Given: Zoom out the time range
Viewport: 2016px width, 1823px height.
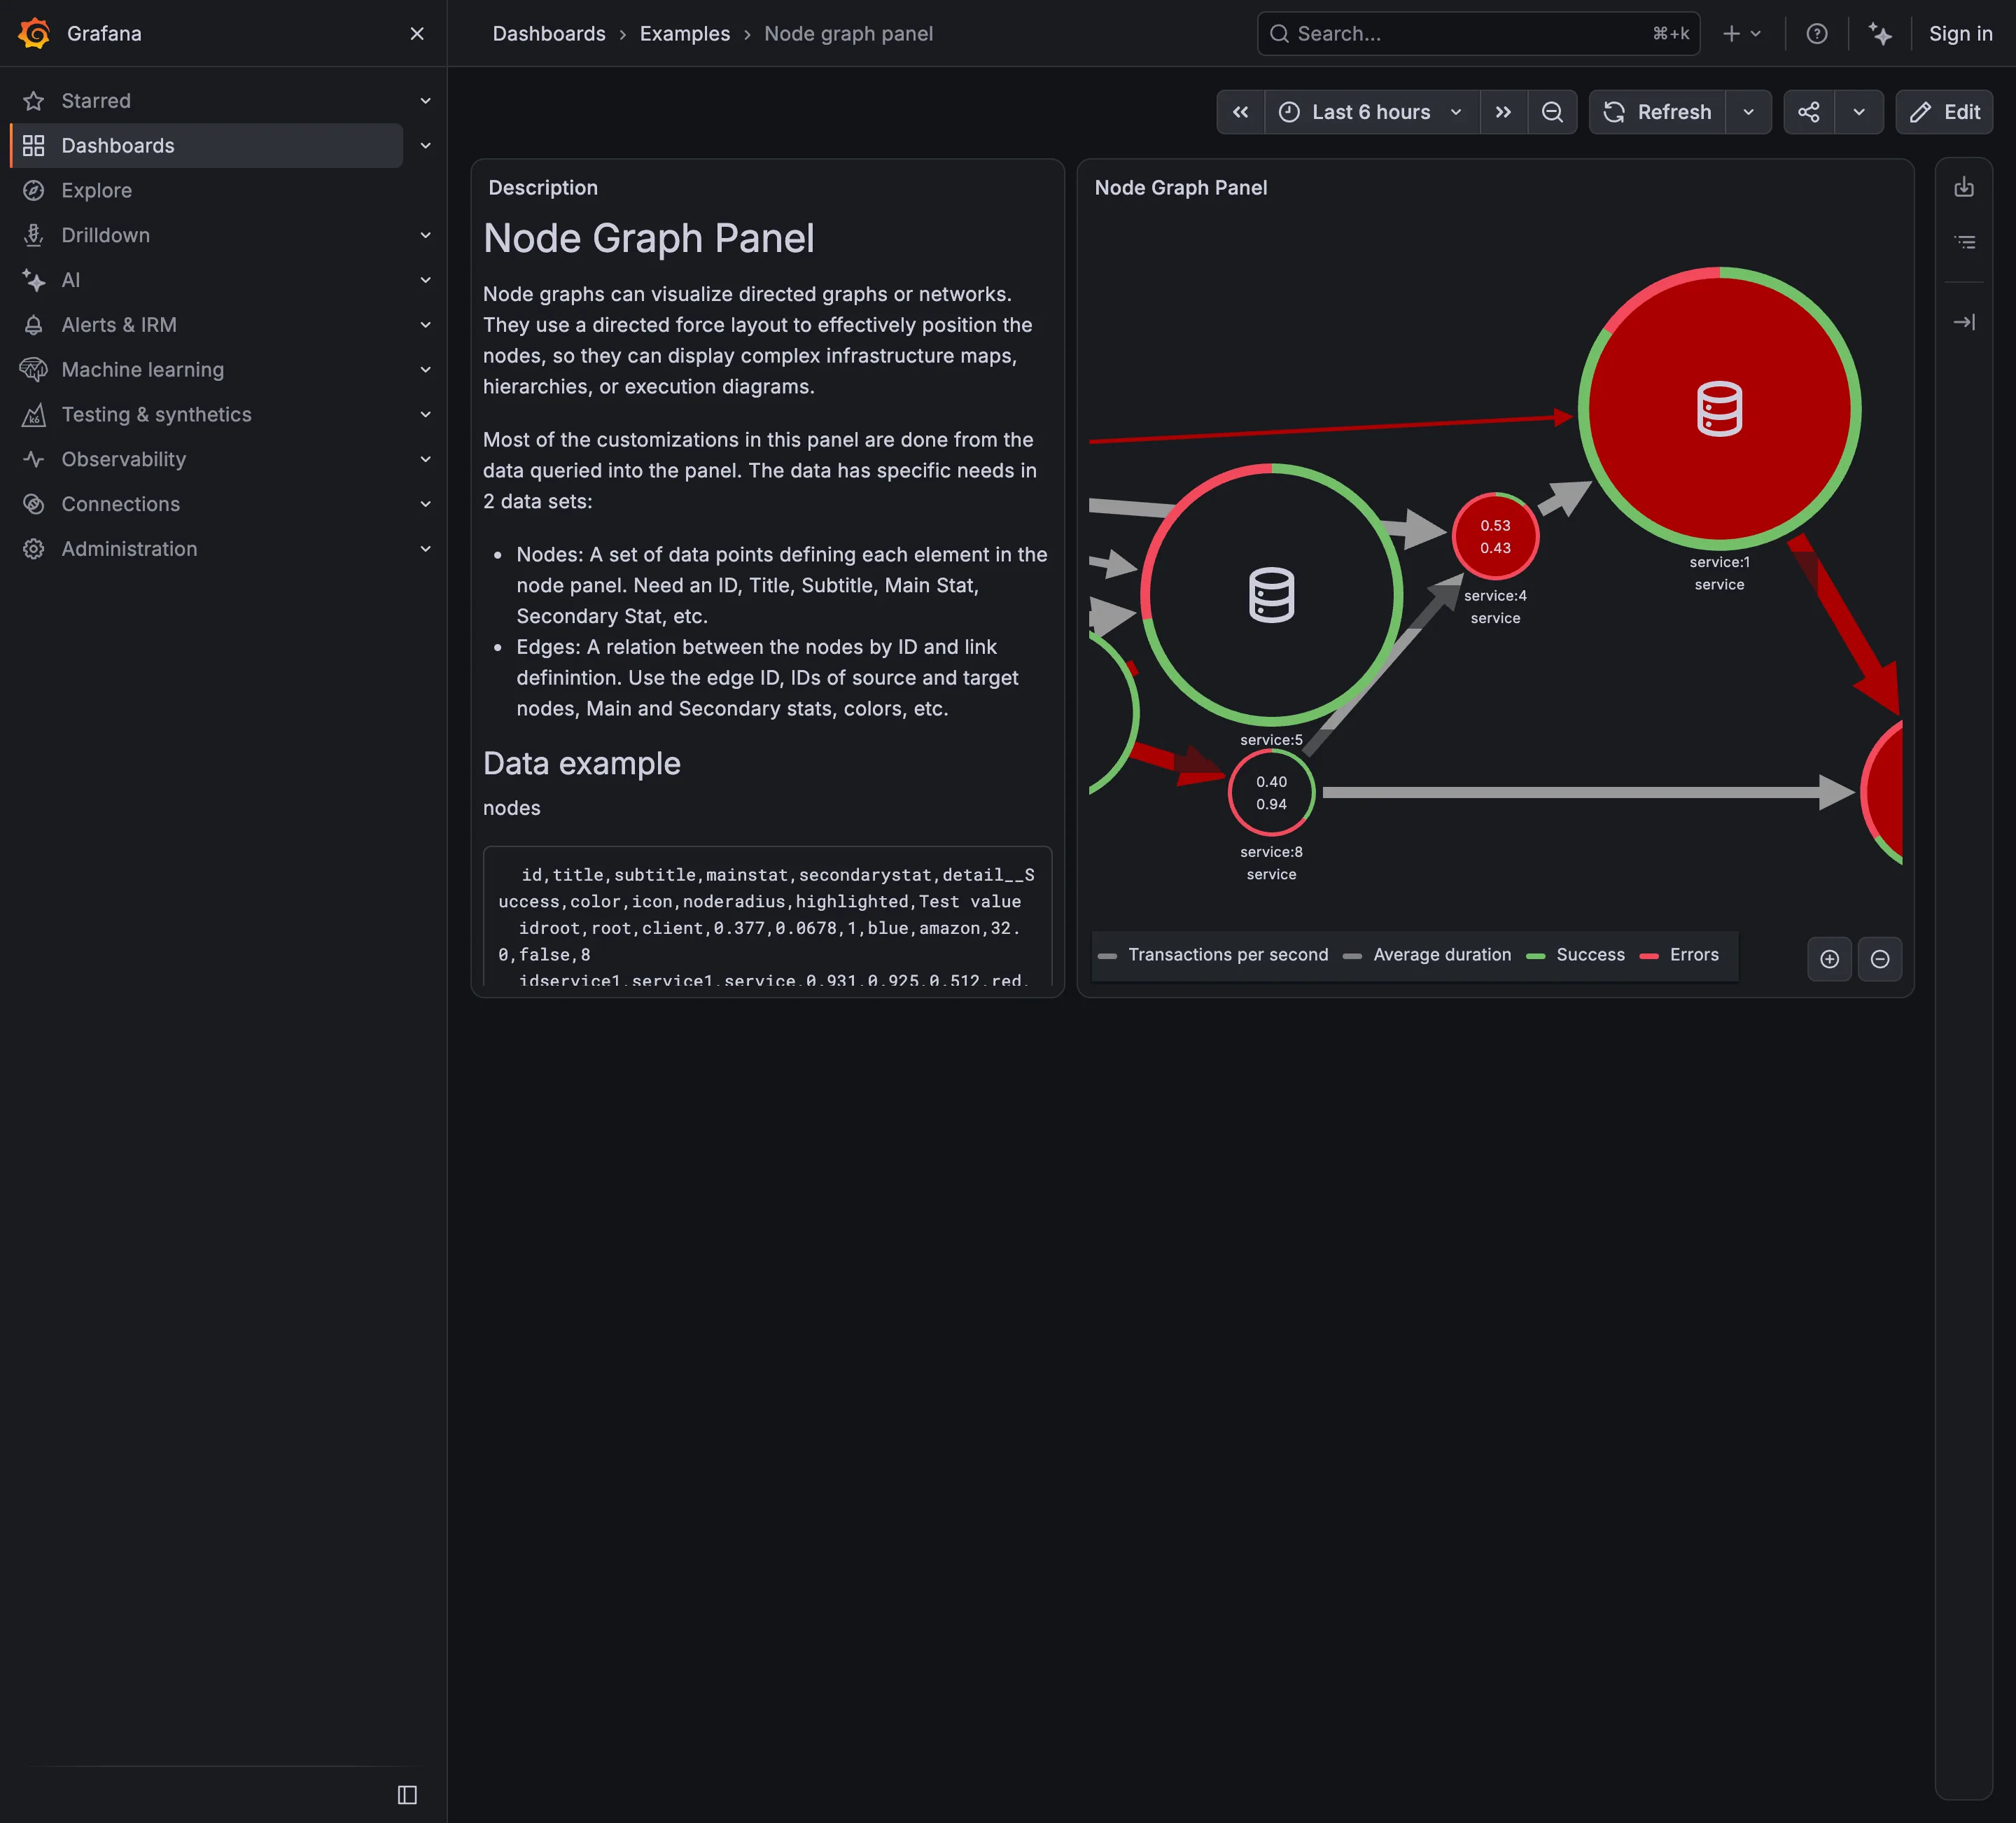Looking at the screenshot, I should pyautogui.click(x=1552, y=112).
